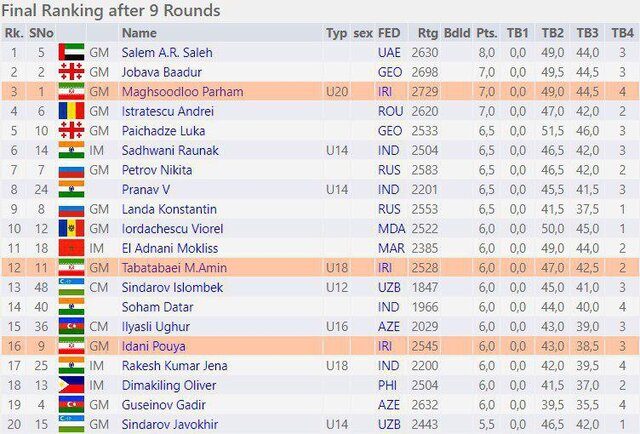Open Maghsoodloo Parham player profile link
The image size is (640, 434).
click(182, 92)
